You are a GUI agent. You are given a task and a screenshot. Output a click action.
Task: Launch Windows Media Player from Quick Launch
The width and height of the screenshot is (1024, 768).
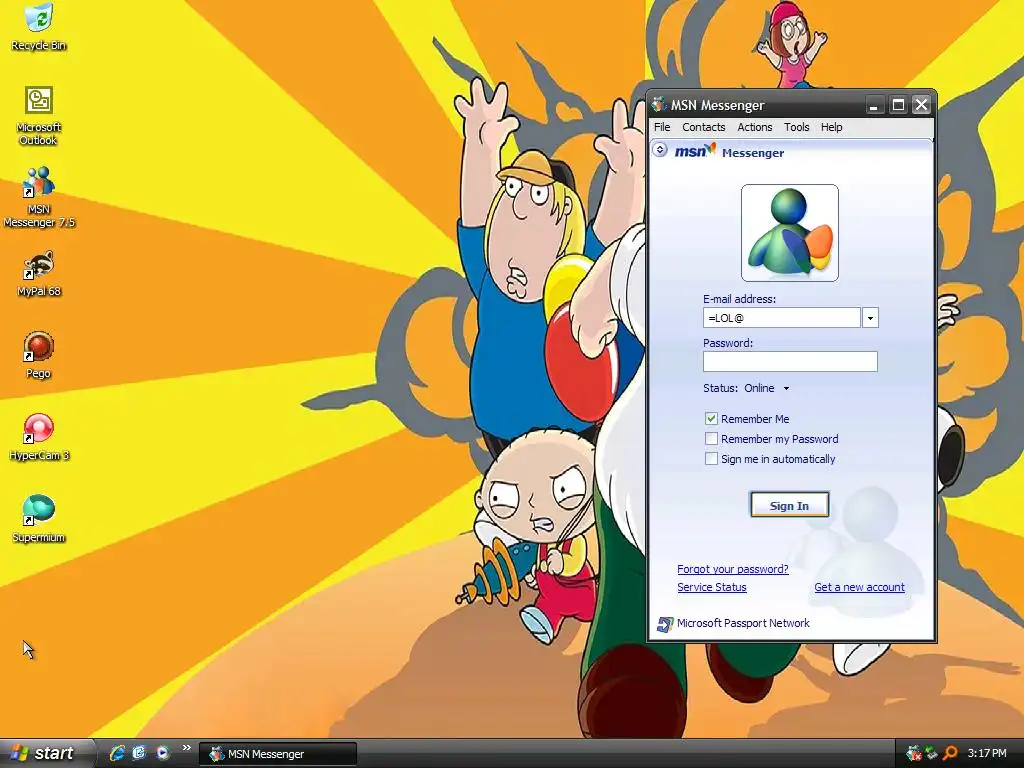pos(162,753)
